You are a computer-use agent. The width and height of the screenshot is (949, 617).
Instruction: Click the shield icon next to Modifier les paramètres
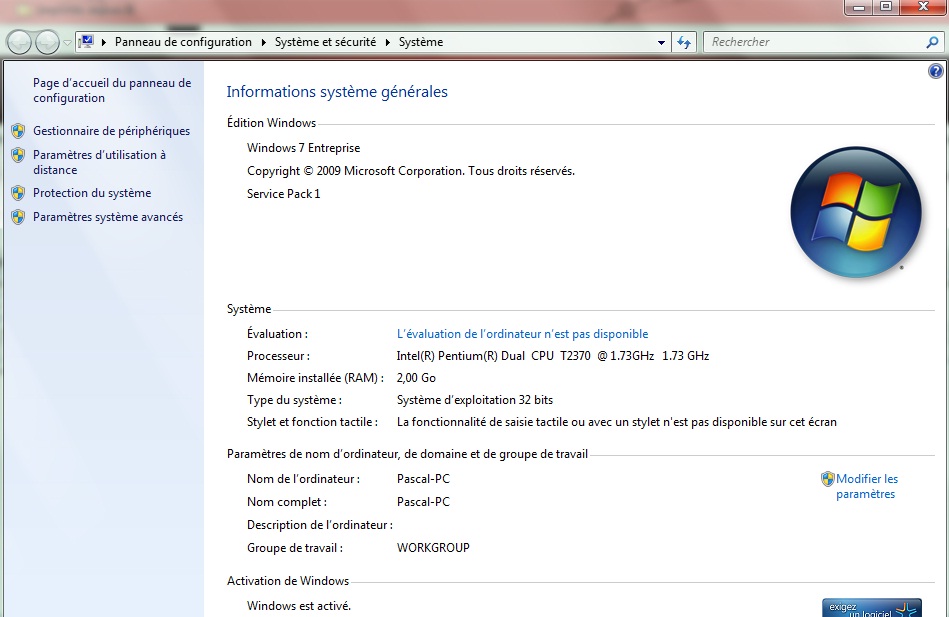click(x=827, y=479)
